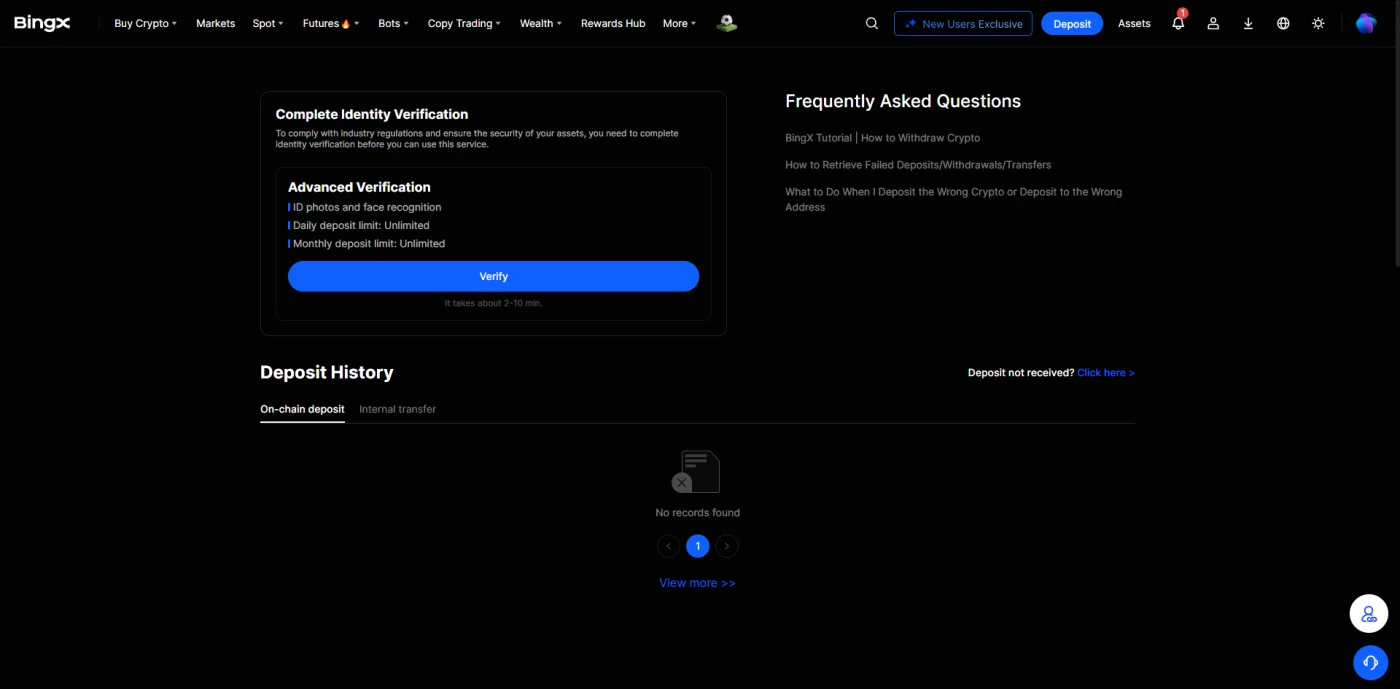Viewport: 1400px width, 689px height.
Task: Open the user profile icon
Action: 1213,23
